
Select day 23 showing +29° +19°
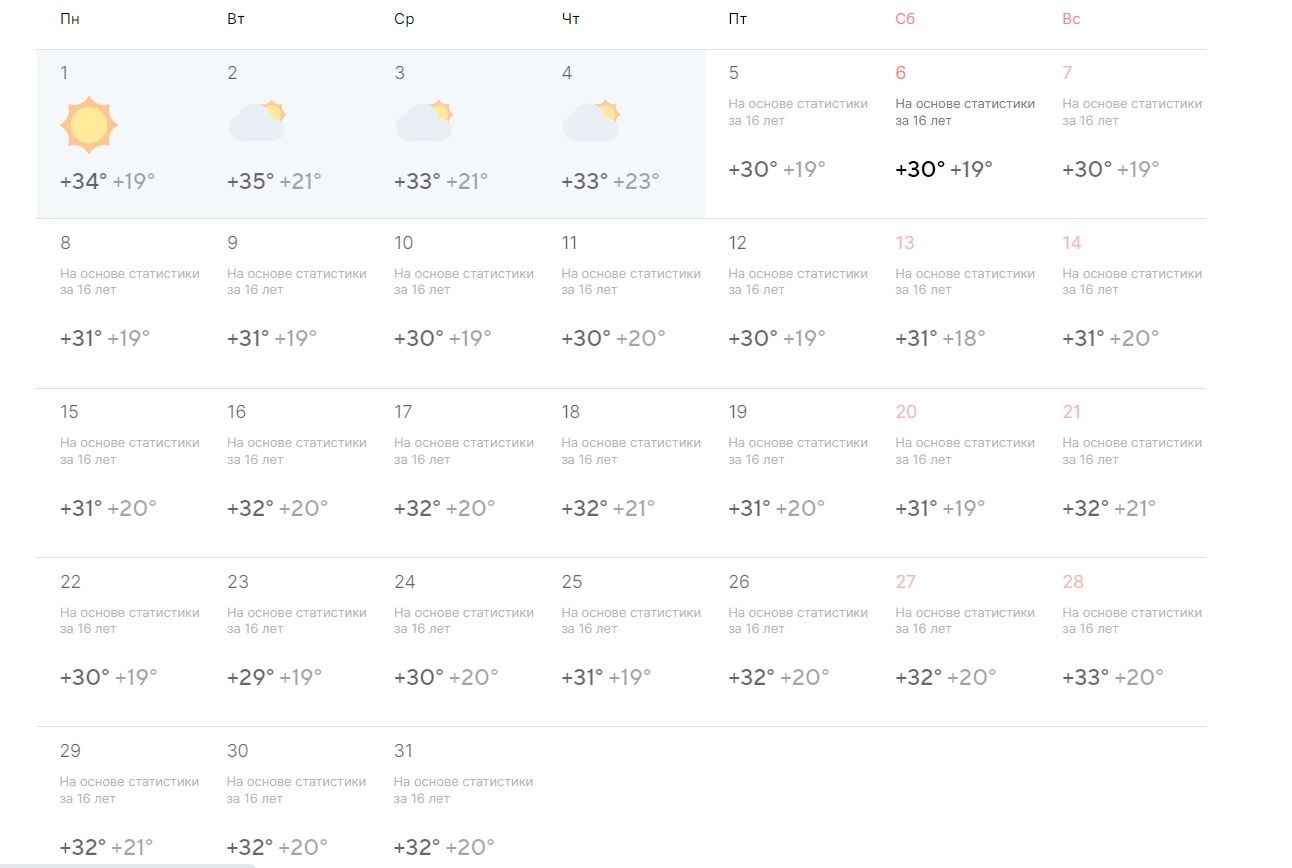(287, 642)
